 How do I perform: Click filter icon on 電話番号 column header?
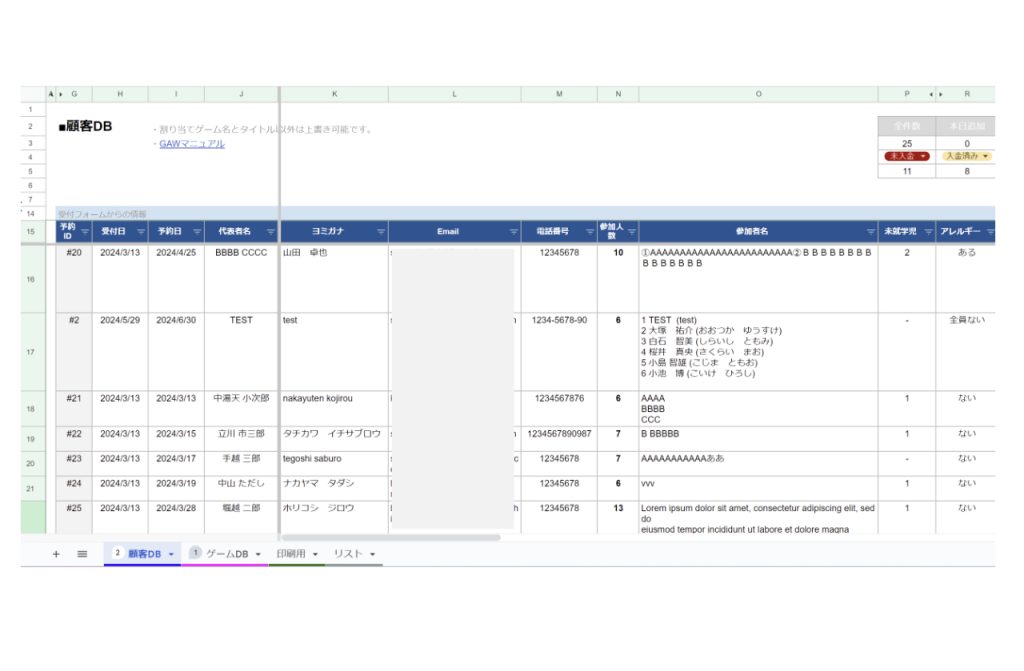(590, 232)
